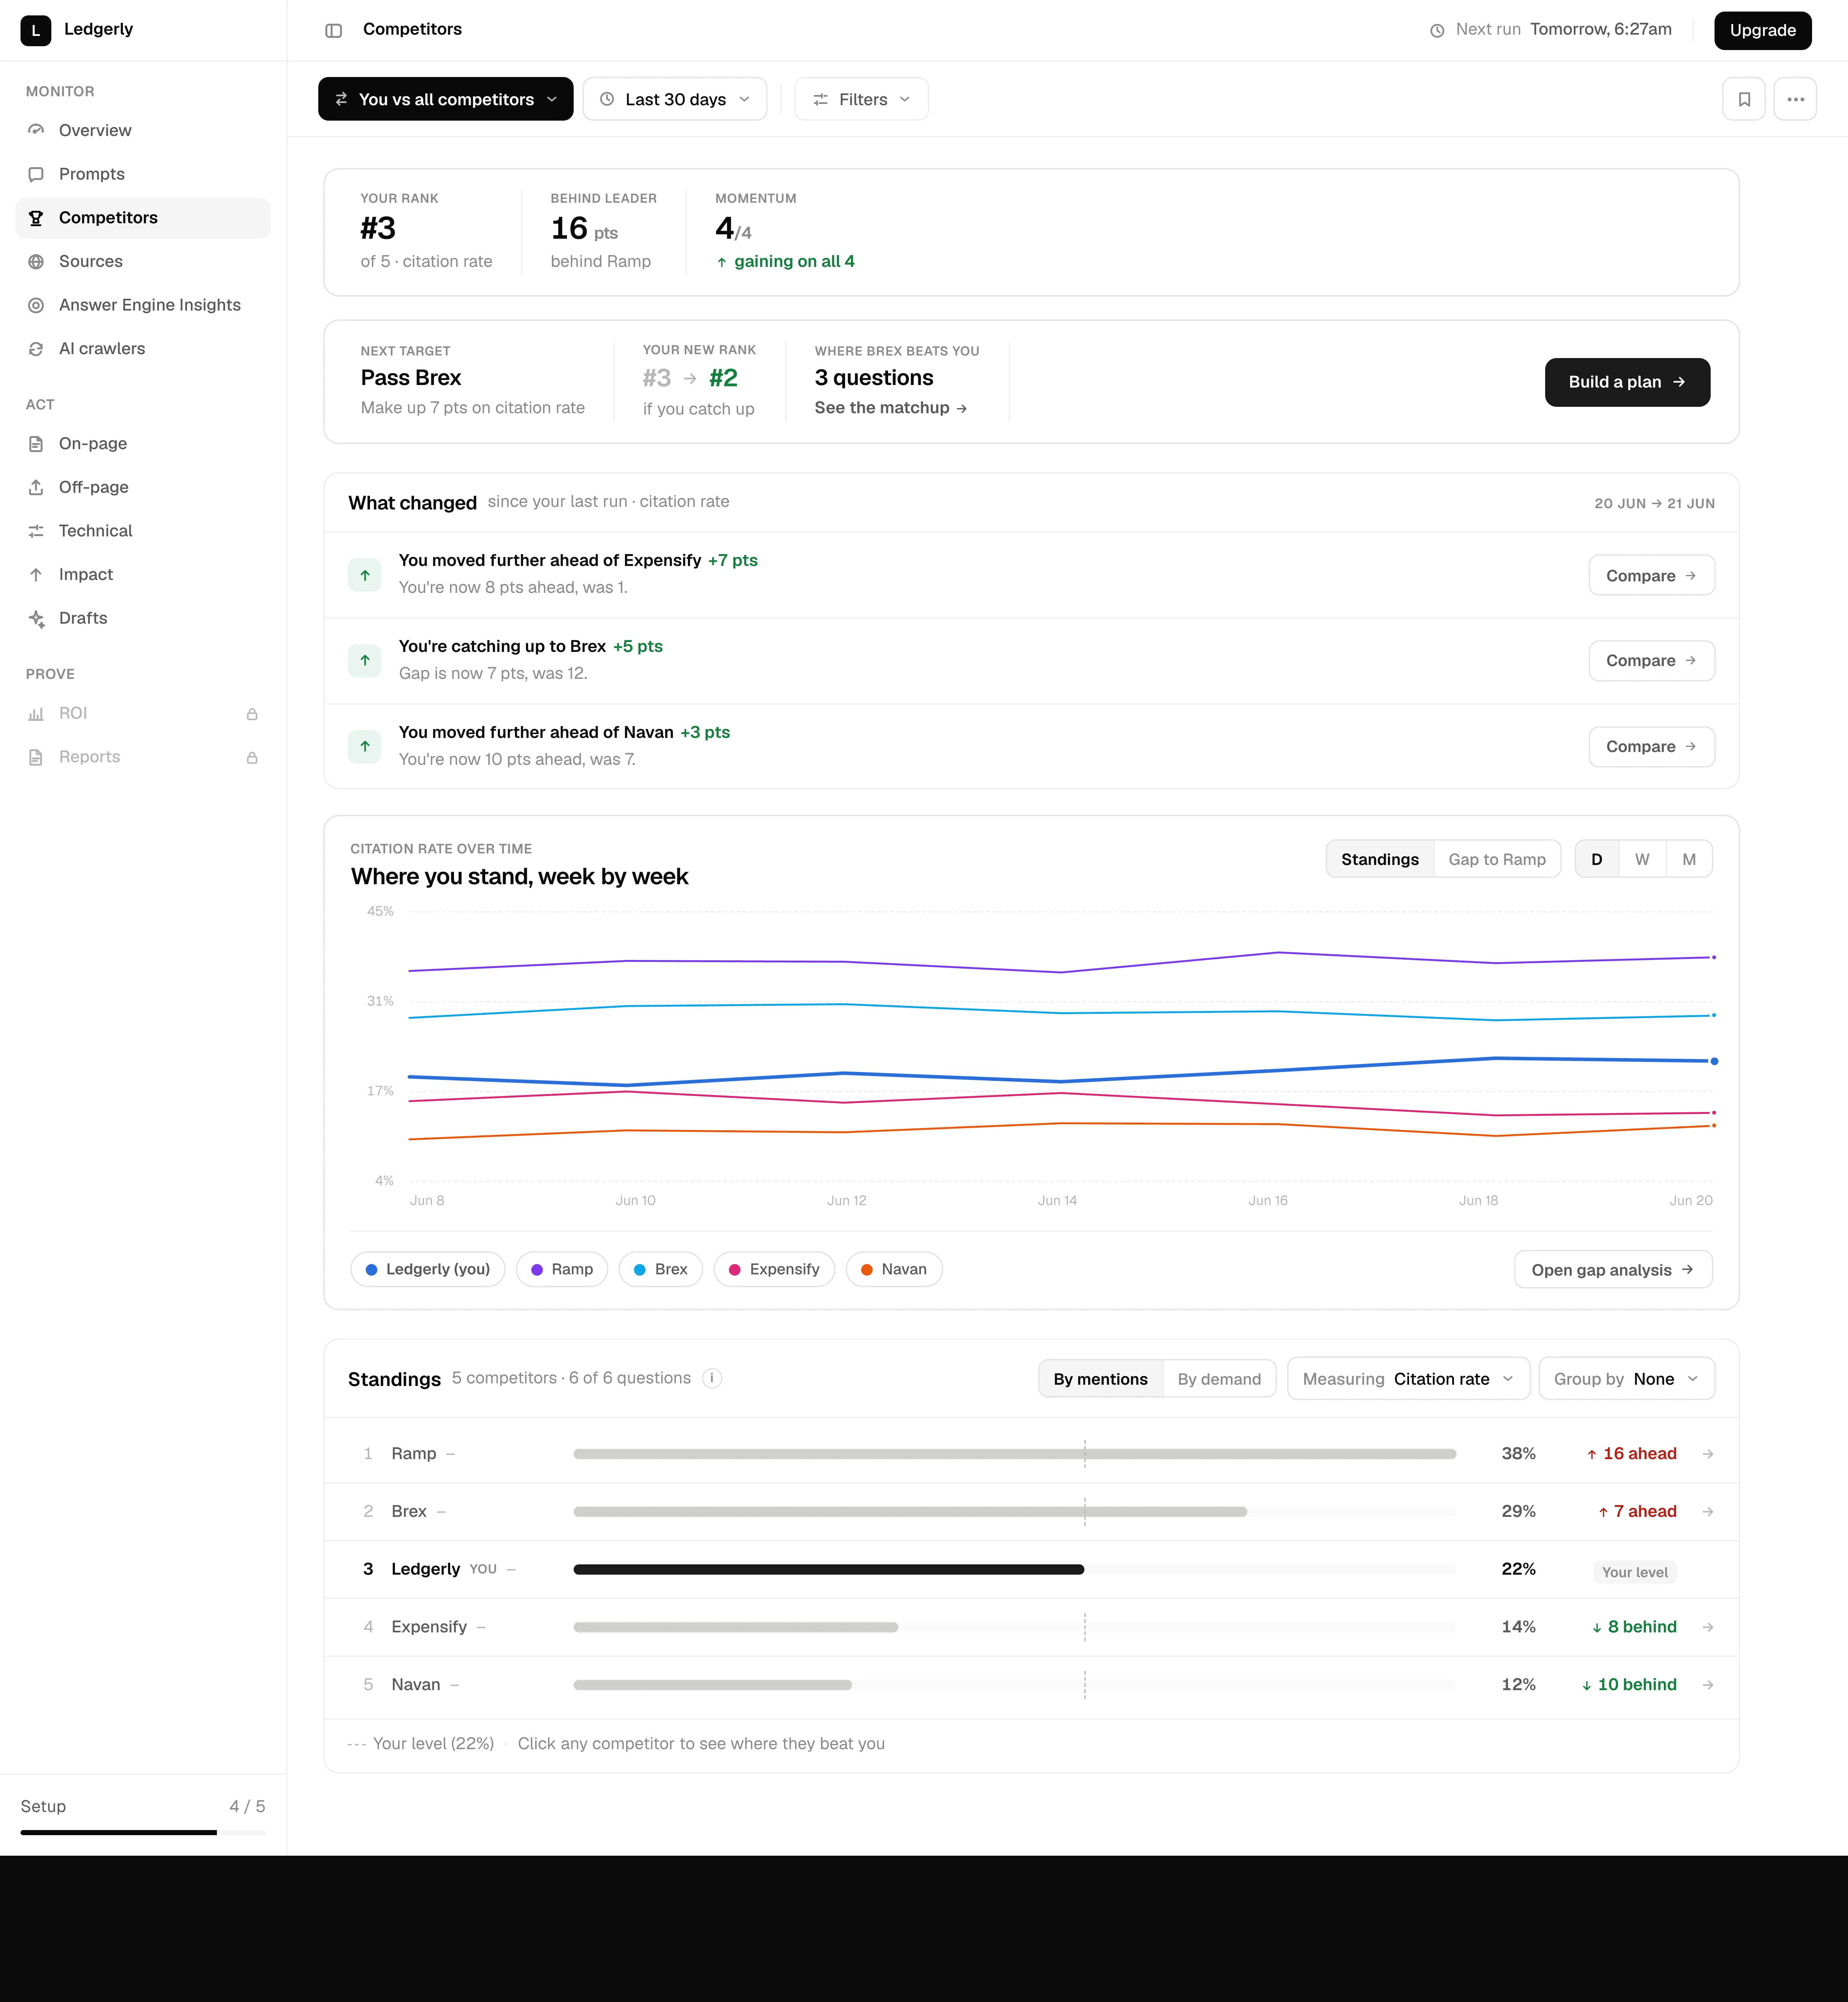Click the Competitors trophy icon

[36, 218]
